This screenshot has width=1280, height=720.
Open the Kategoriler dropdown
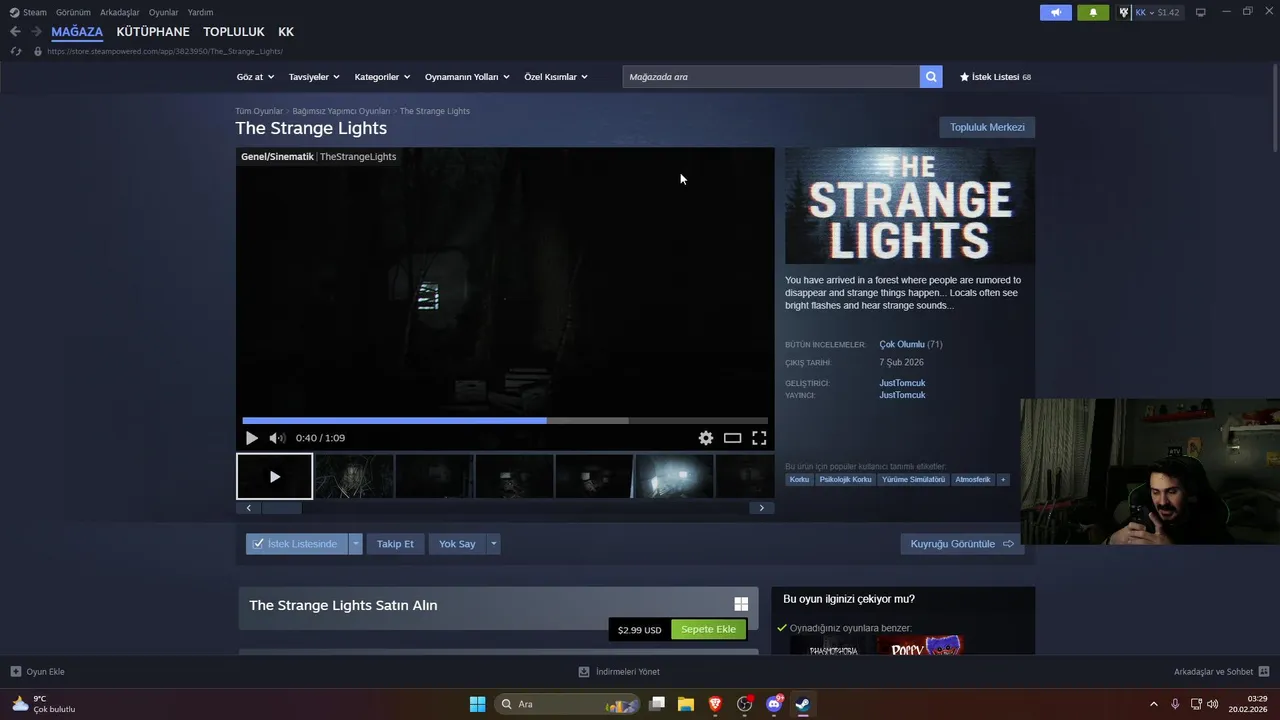coord(382,77)
